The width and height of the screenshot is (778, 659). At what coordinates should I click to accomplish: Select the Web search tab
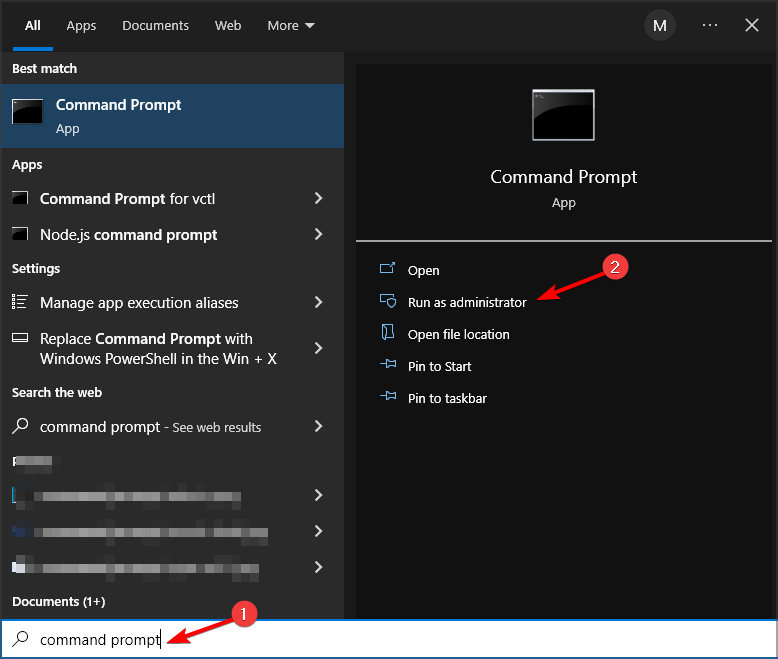[228, 26]
